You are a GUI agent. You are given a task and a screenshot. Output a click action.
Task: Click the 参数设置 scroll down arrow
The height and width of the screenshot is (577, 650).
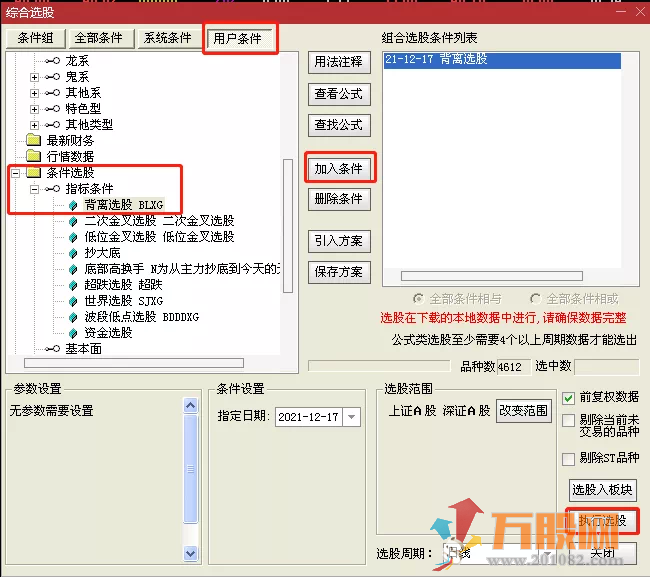tap(191, 553)
